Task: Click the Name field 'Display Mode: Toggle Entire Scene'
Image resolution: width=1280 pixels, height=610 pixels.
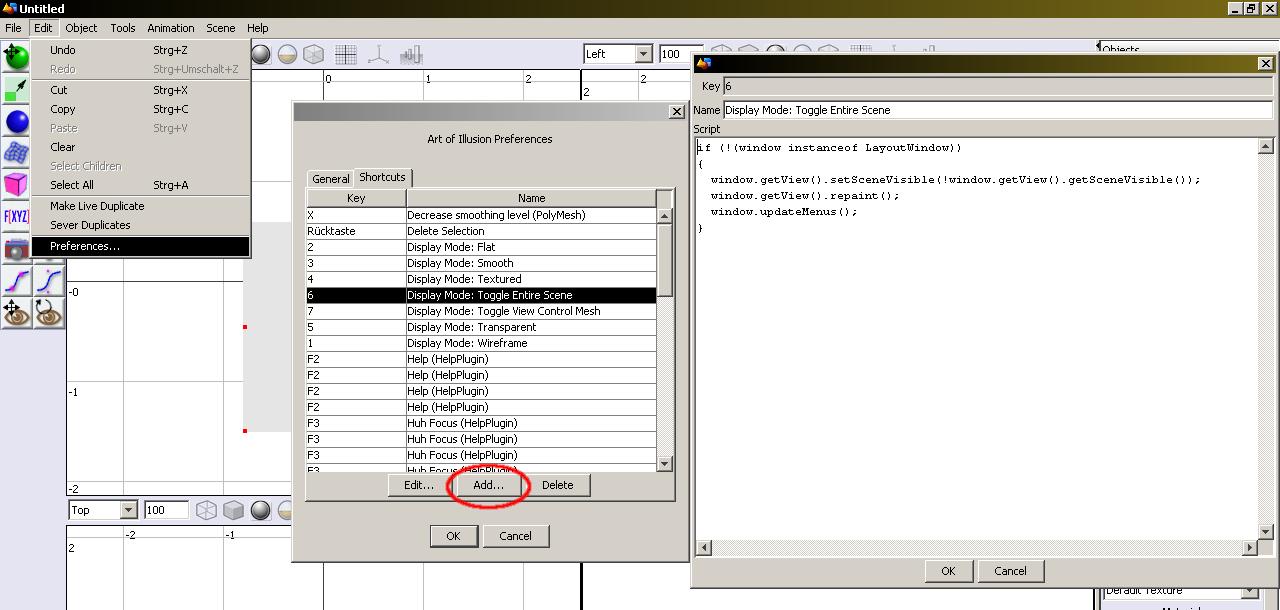Action: [x=998, y=110]
